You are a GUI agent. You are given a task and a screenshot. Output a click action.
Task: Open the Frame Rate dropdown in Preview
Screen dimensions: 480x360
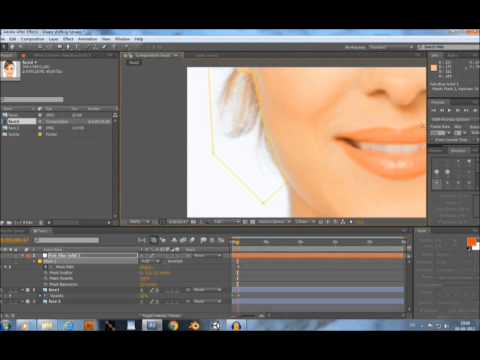(440, 133)
